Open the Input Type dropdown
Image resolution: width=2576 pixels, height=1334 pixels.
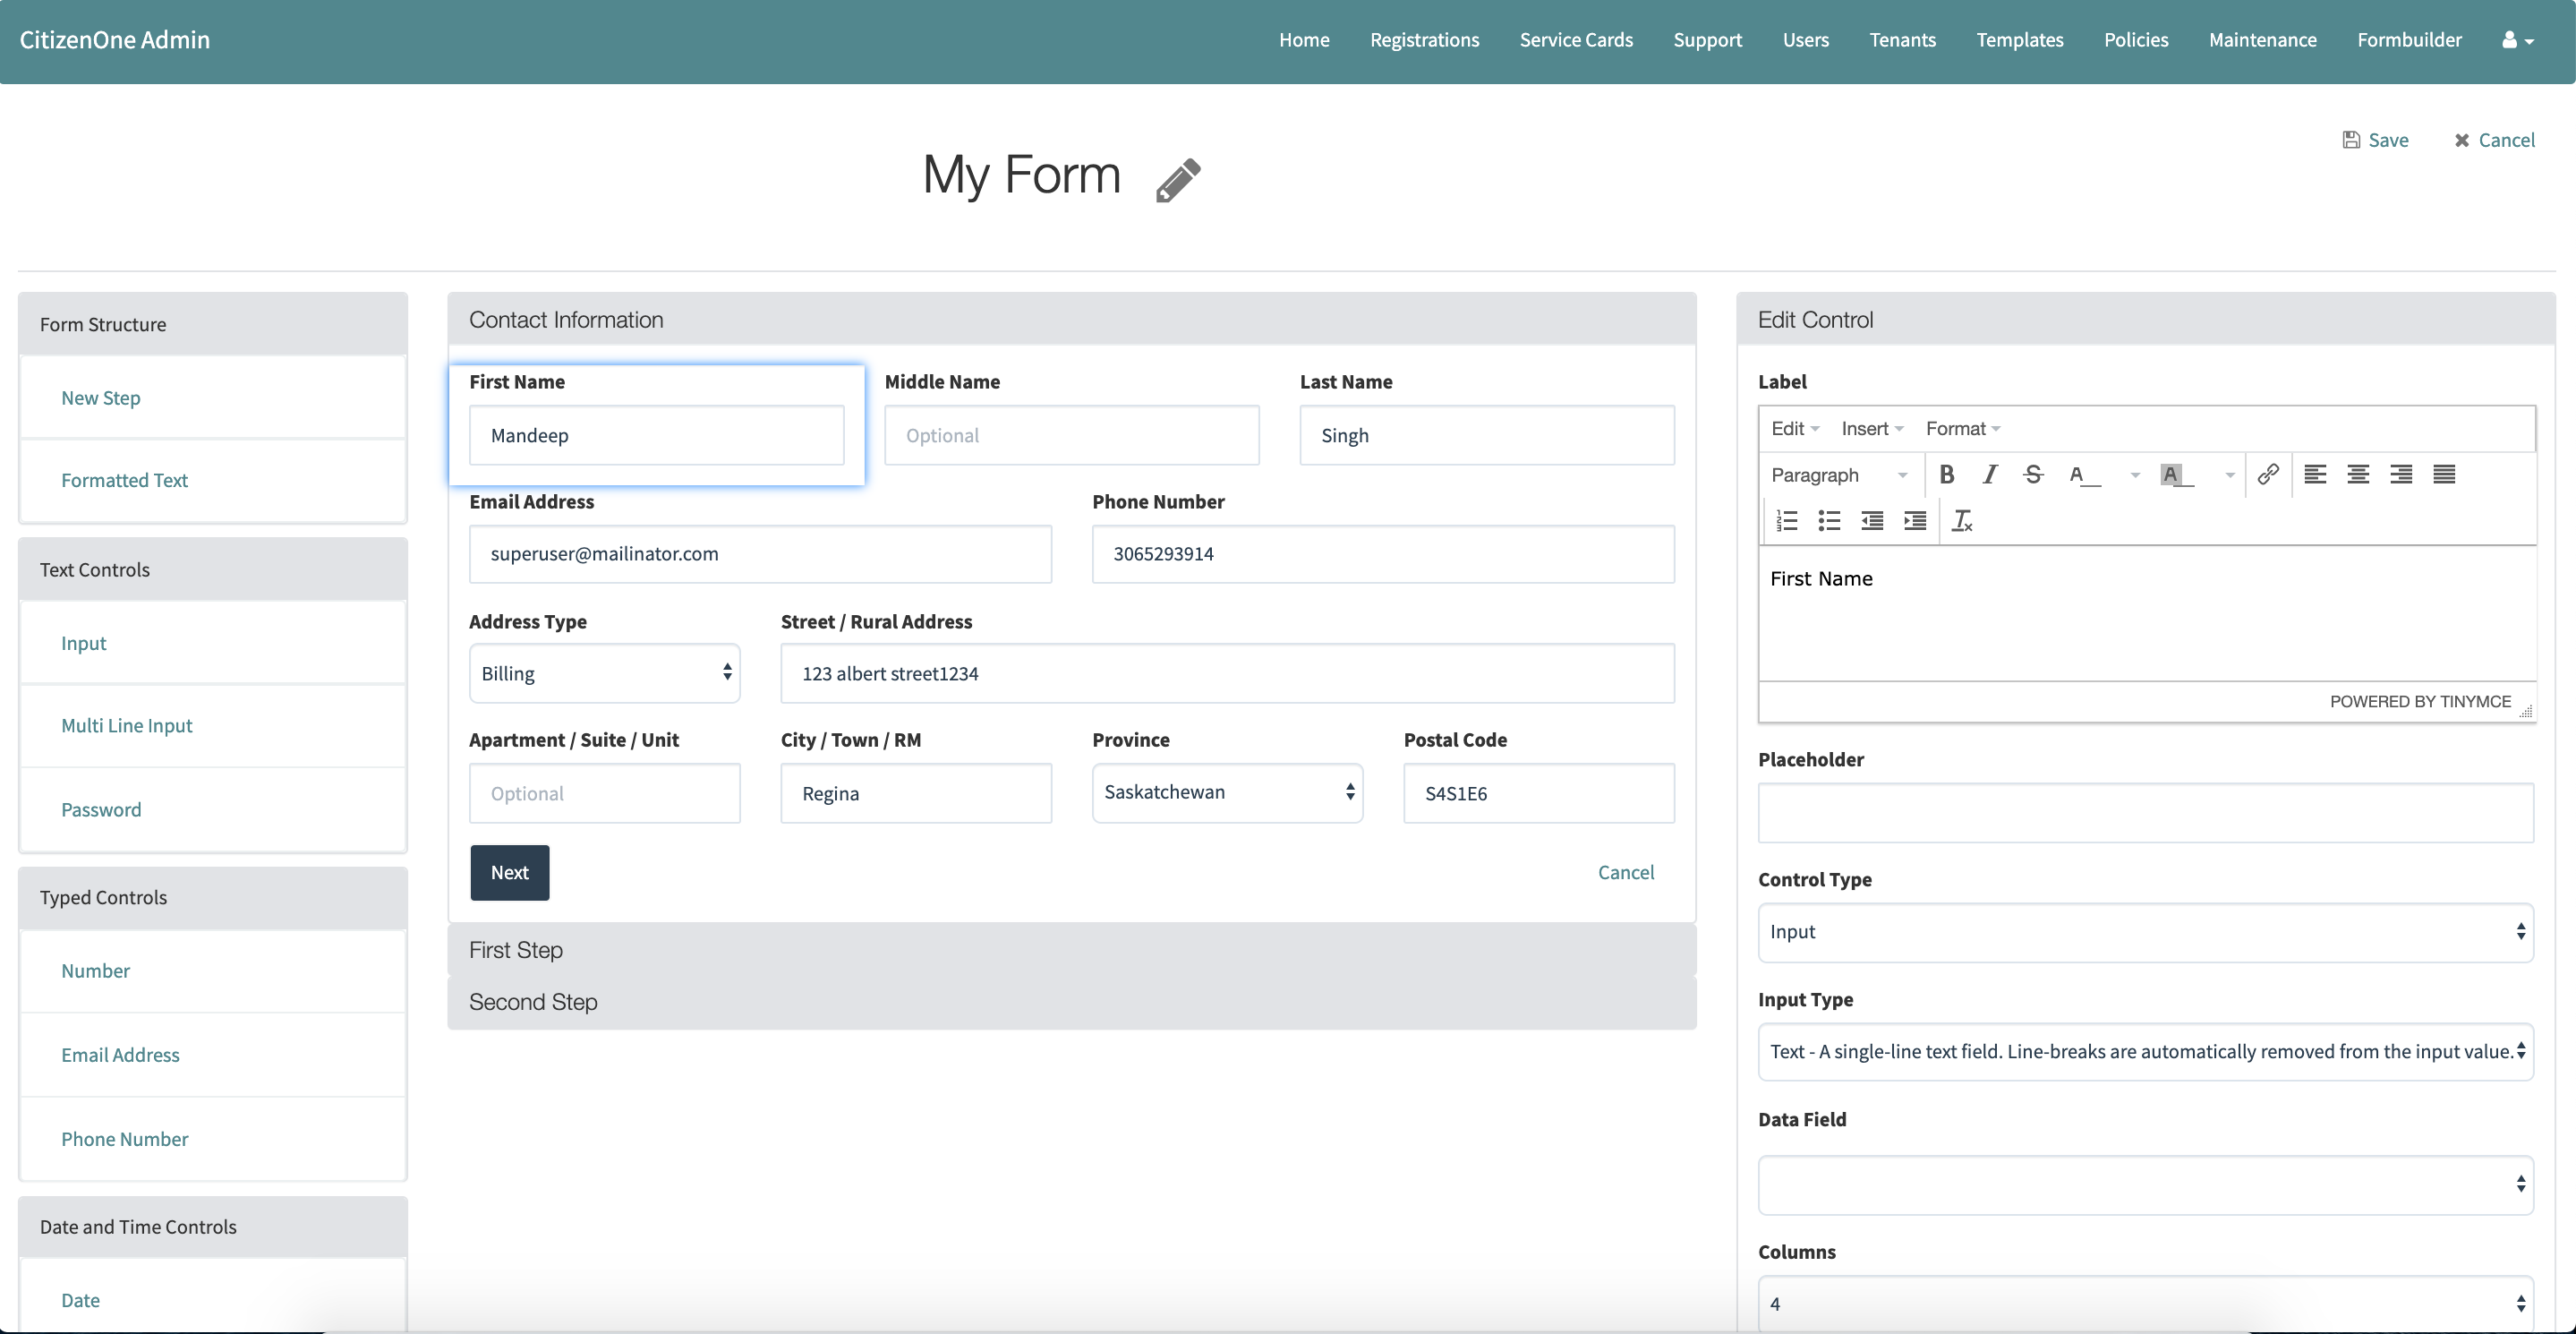(2145, 1052)
